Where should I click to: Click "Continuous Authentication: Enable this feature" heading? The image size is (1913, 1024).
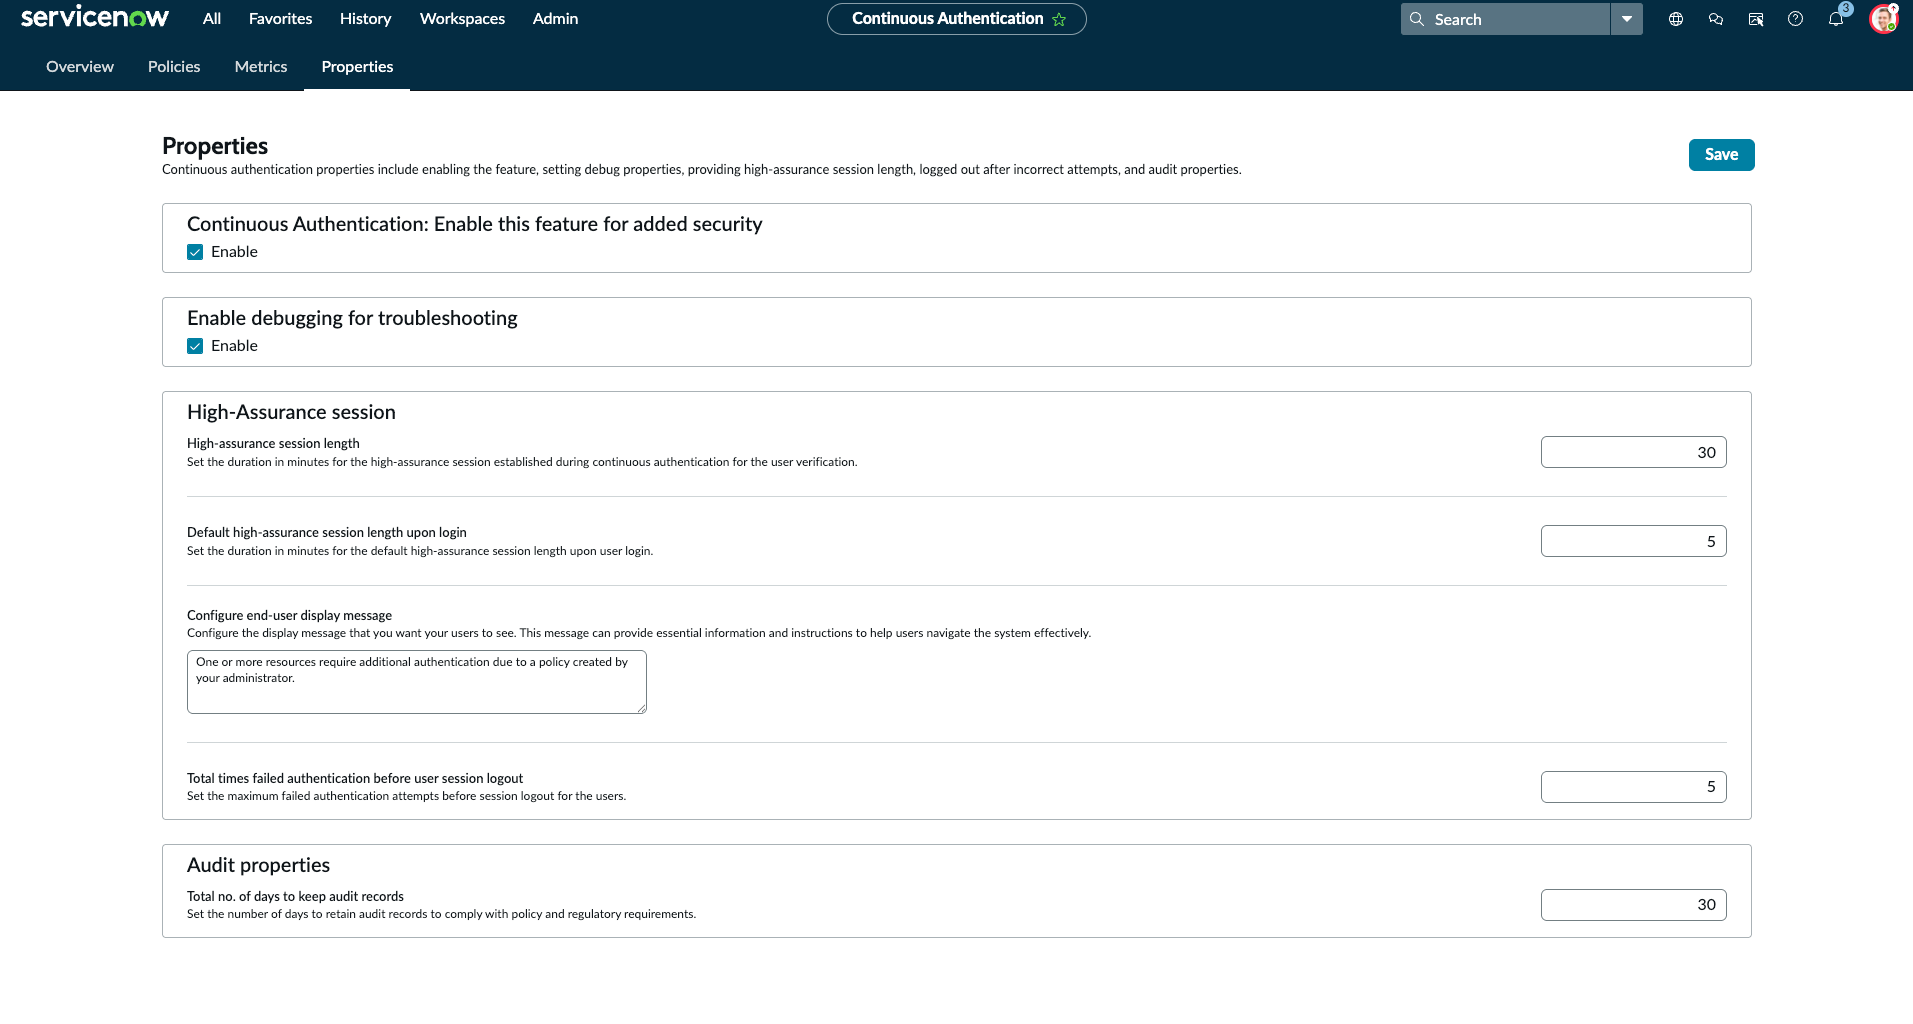(x=474, y=224)
